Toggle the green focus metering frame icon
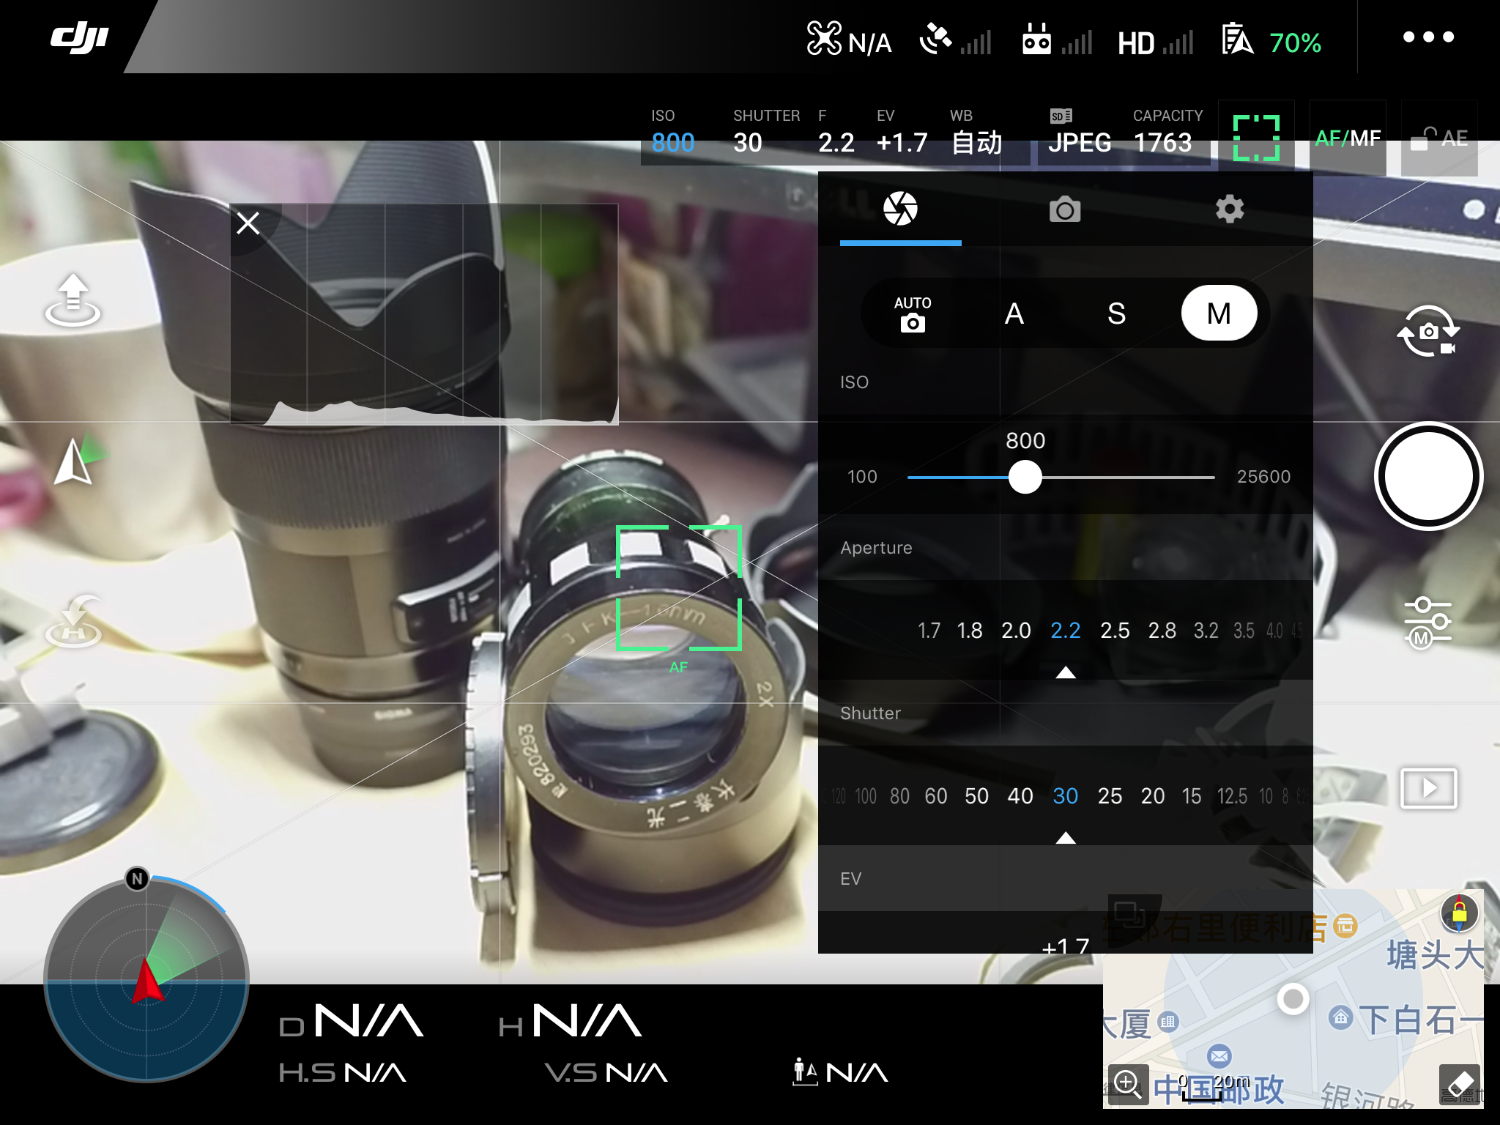Viewport: 1500px width, 1125px height. click(x=1256, y=138)
